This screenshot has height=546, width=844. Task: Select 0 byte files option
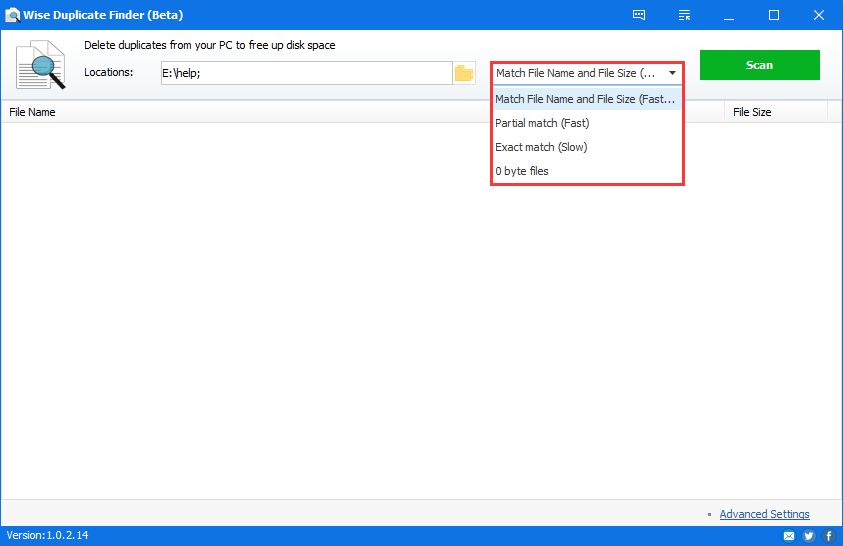point(587,171)
